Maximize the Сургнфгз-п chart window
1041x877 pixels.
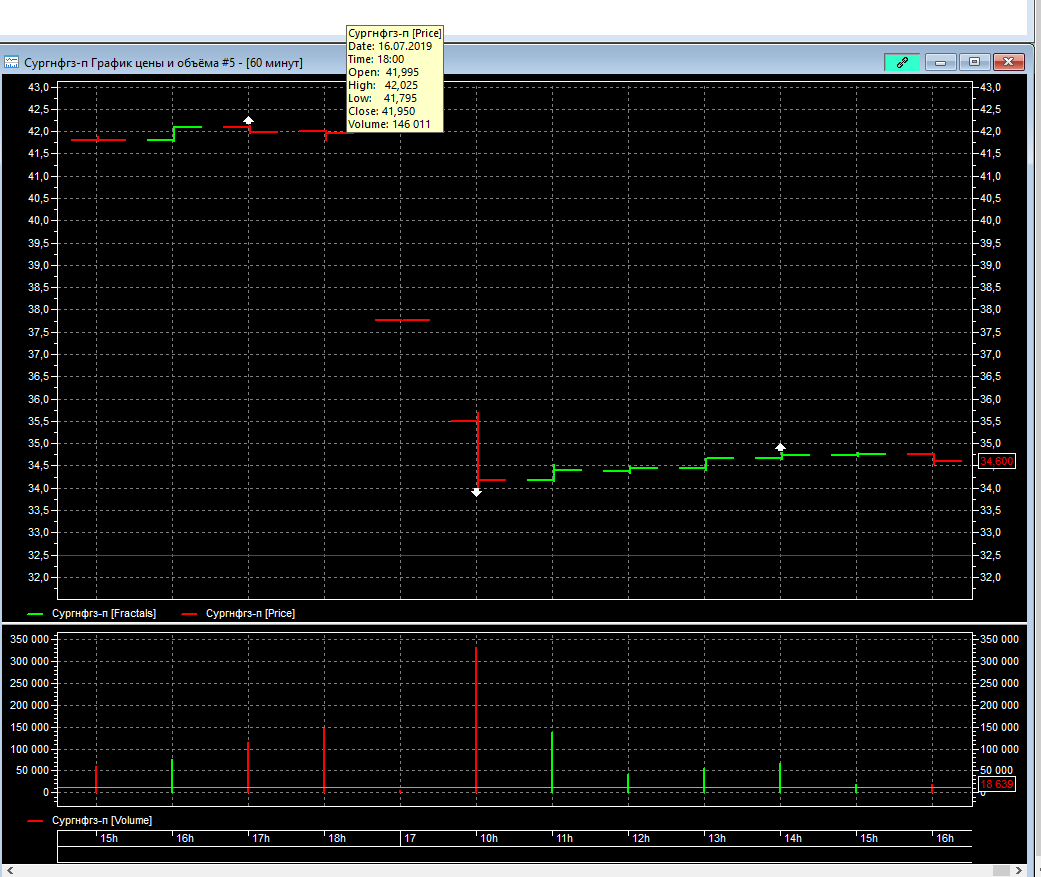974,62
